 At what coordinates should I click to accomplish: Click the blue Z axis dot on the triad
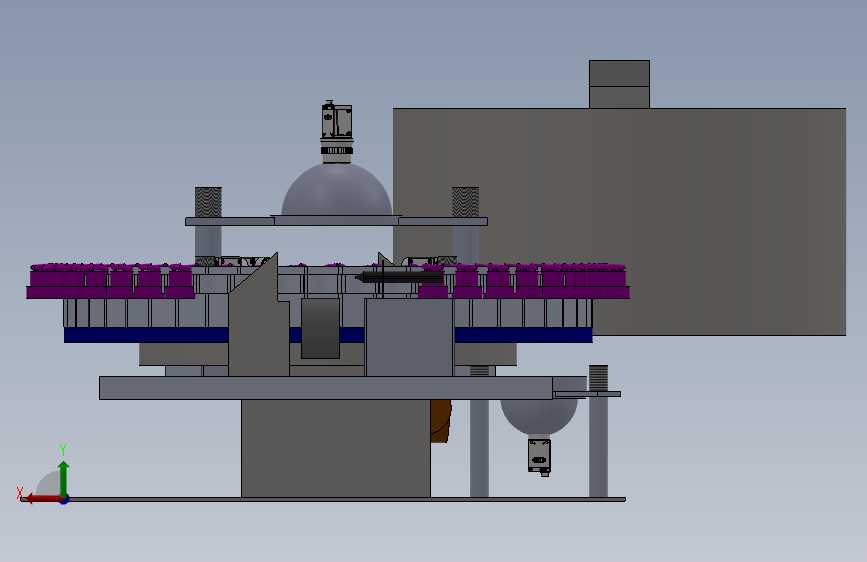tap(65, 500)
